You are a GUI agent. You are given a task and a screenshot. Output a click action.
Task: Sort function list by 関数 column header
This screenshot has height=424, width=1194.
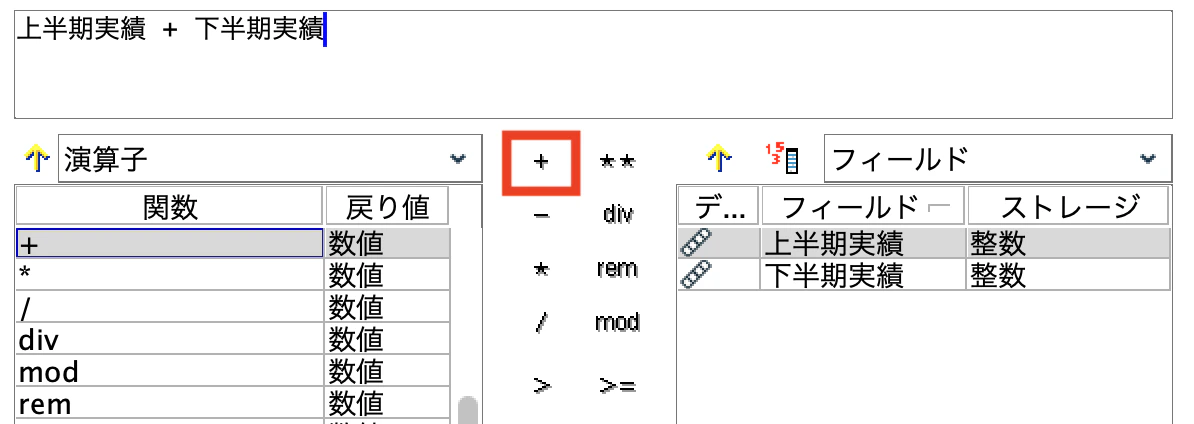click(x=170, y=206)
